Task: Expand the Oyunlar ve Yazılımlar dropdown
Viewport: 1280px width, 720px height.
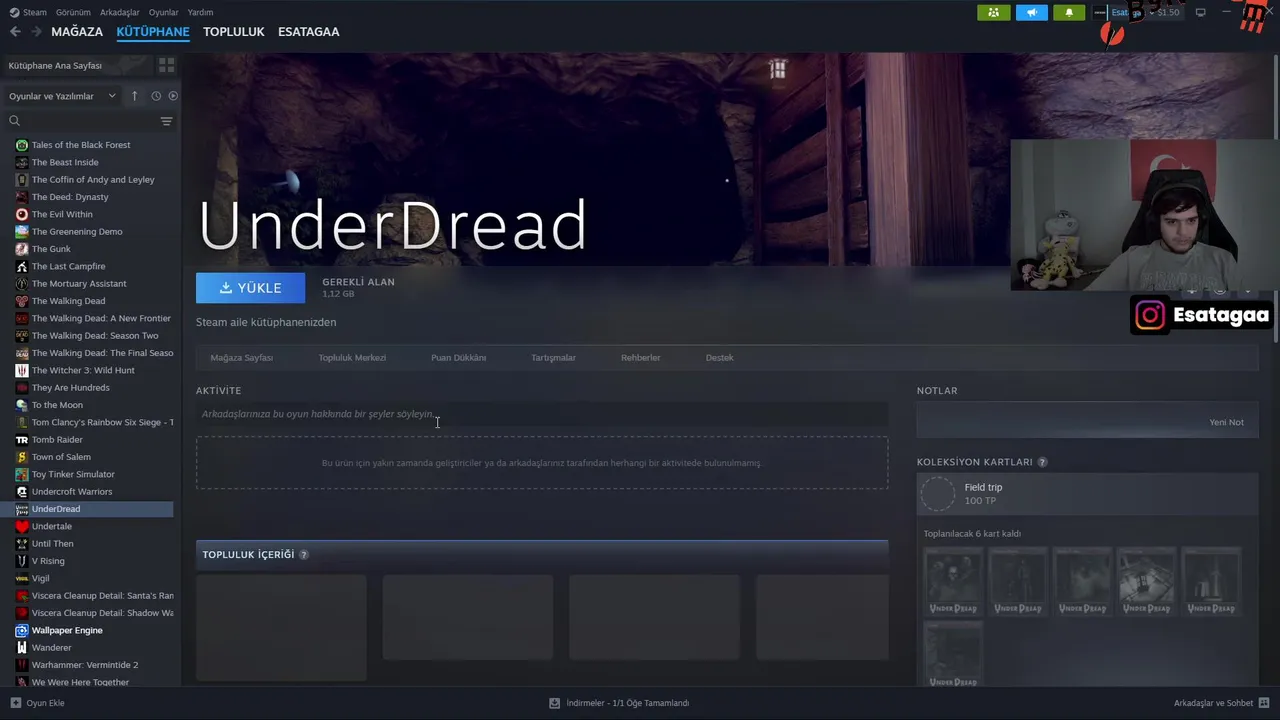Action: pyautogui.click(x=63, y=96)
